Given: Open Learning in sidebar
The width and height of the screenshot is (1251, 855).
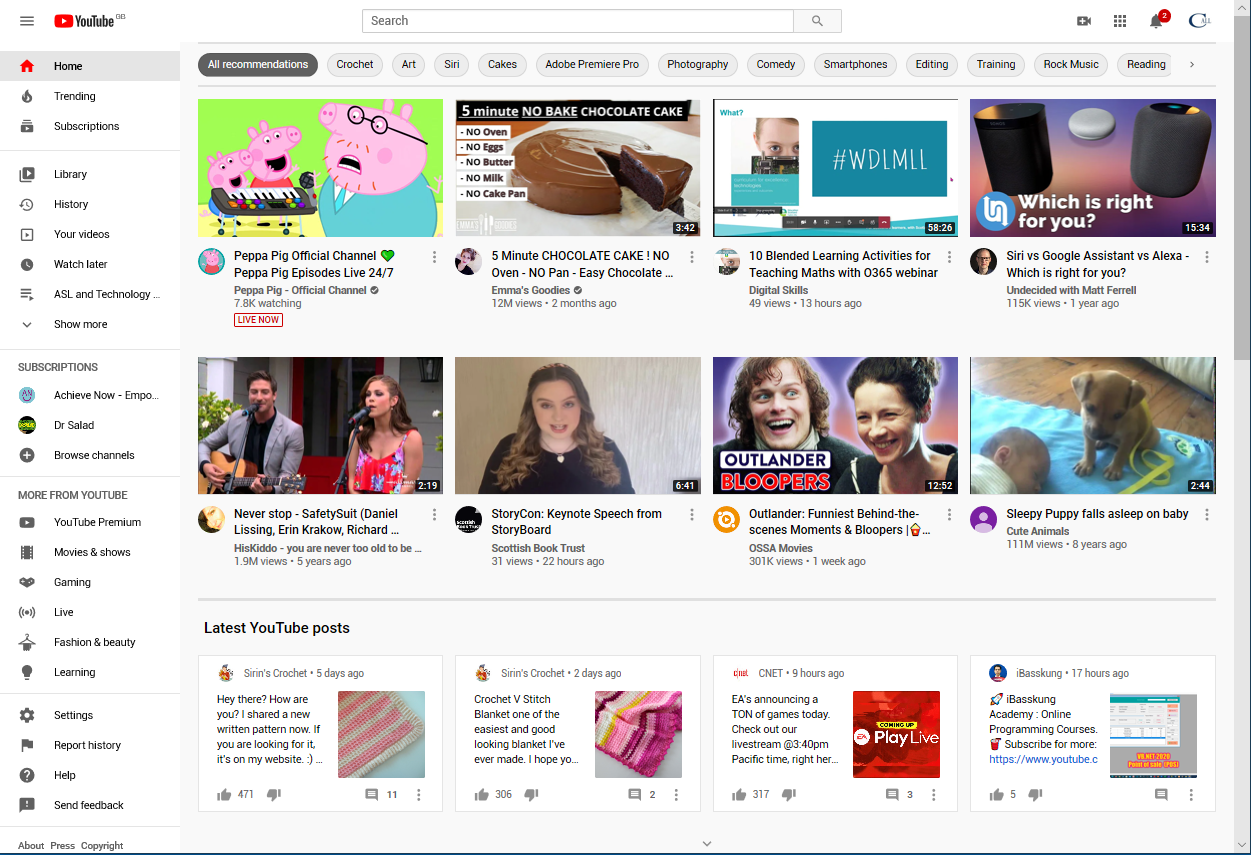Looking at the screenshot, I should (x=90, y=672).
